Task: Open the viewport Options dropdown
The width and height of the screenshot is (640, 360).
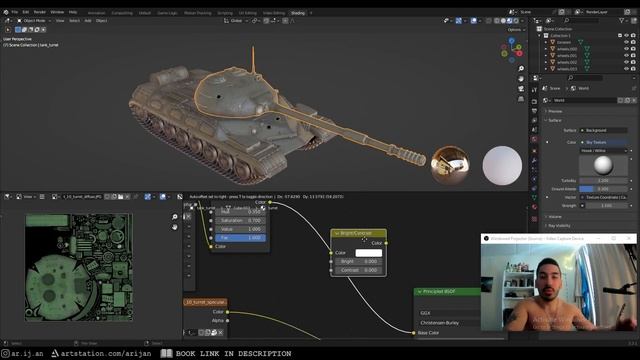Action: [516, 30]
